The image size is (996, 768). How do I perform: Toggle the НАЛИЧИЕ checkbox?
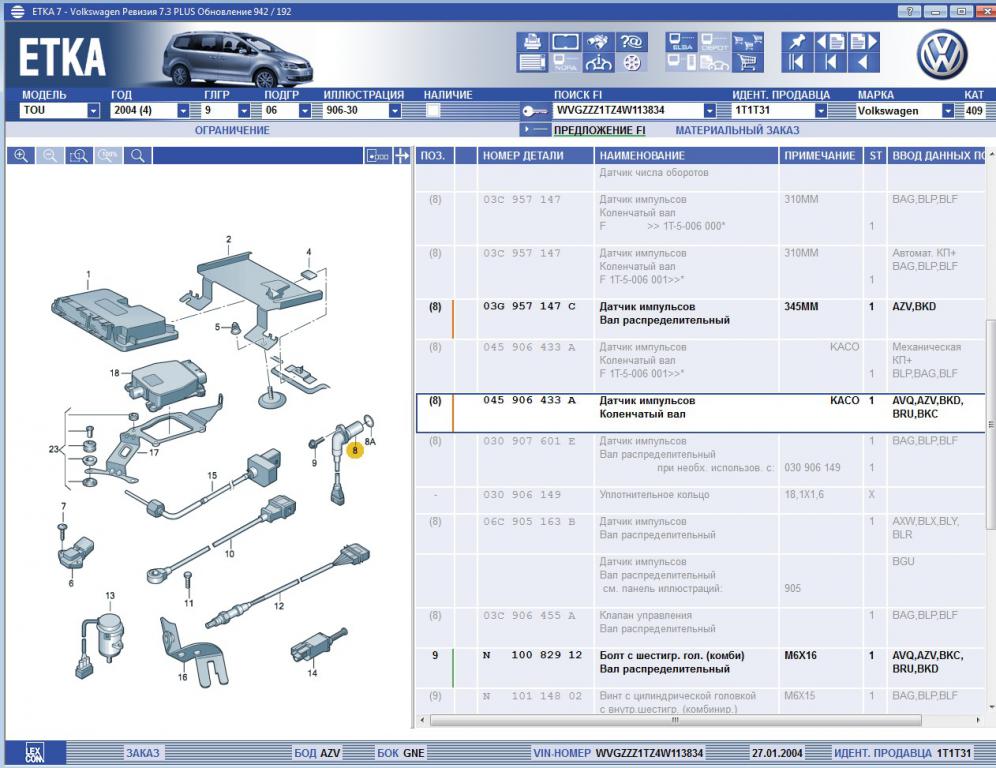click(x=433, y=111)
